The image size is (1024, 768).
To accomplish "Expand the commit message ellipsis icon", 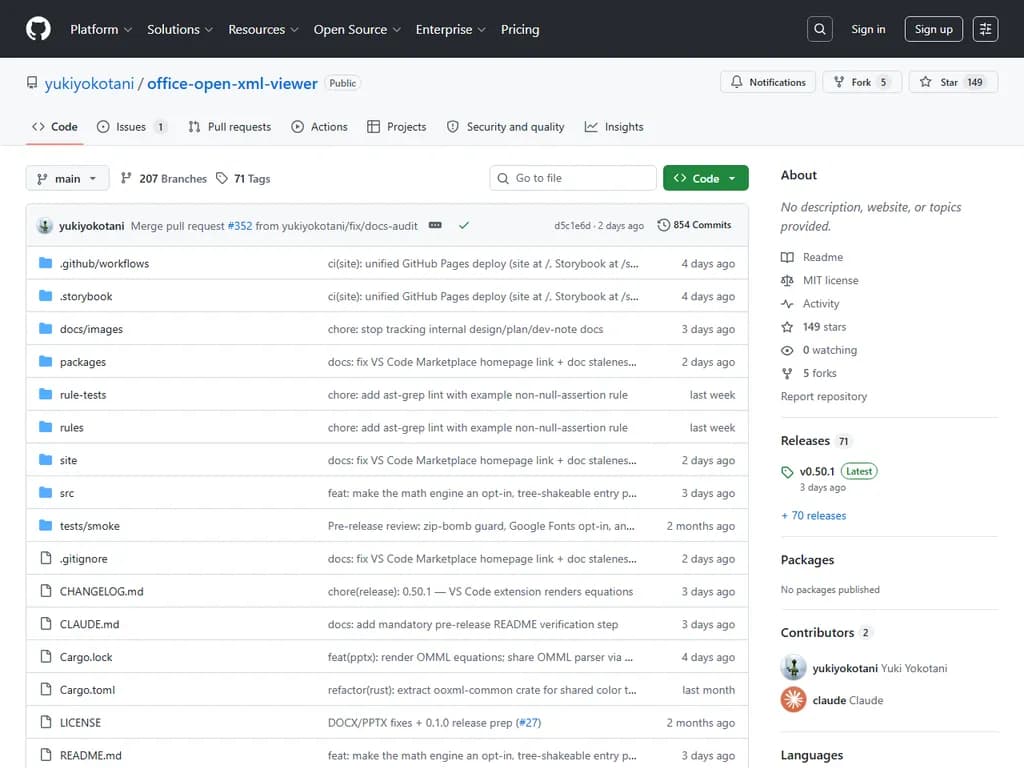I will [x=435, y=225].
